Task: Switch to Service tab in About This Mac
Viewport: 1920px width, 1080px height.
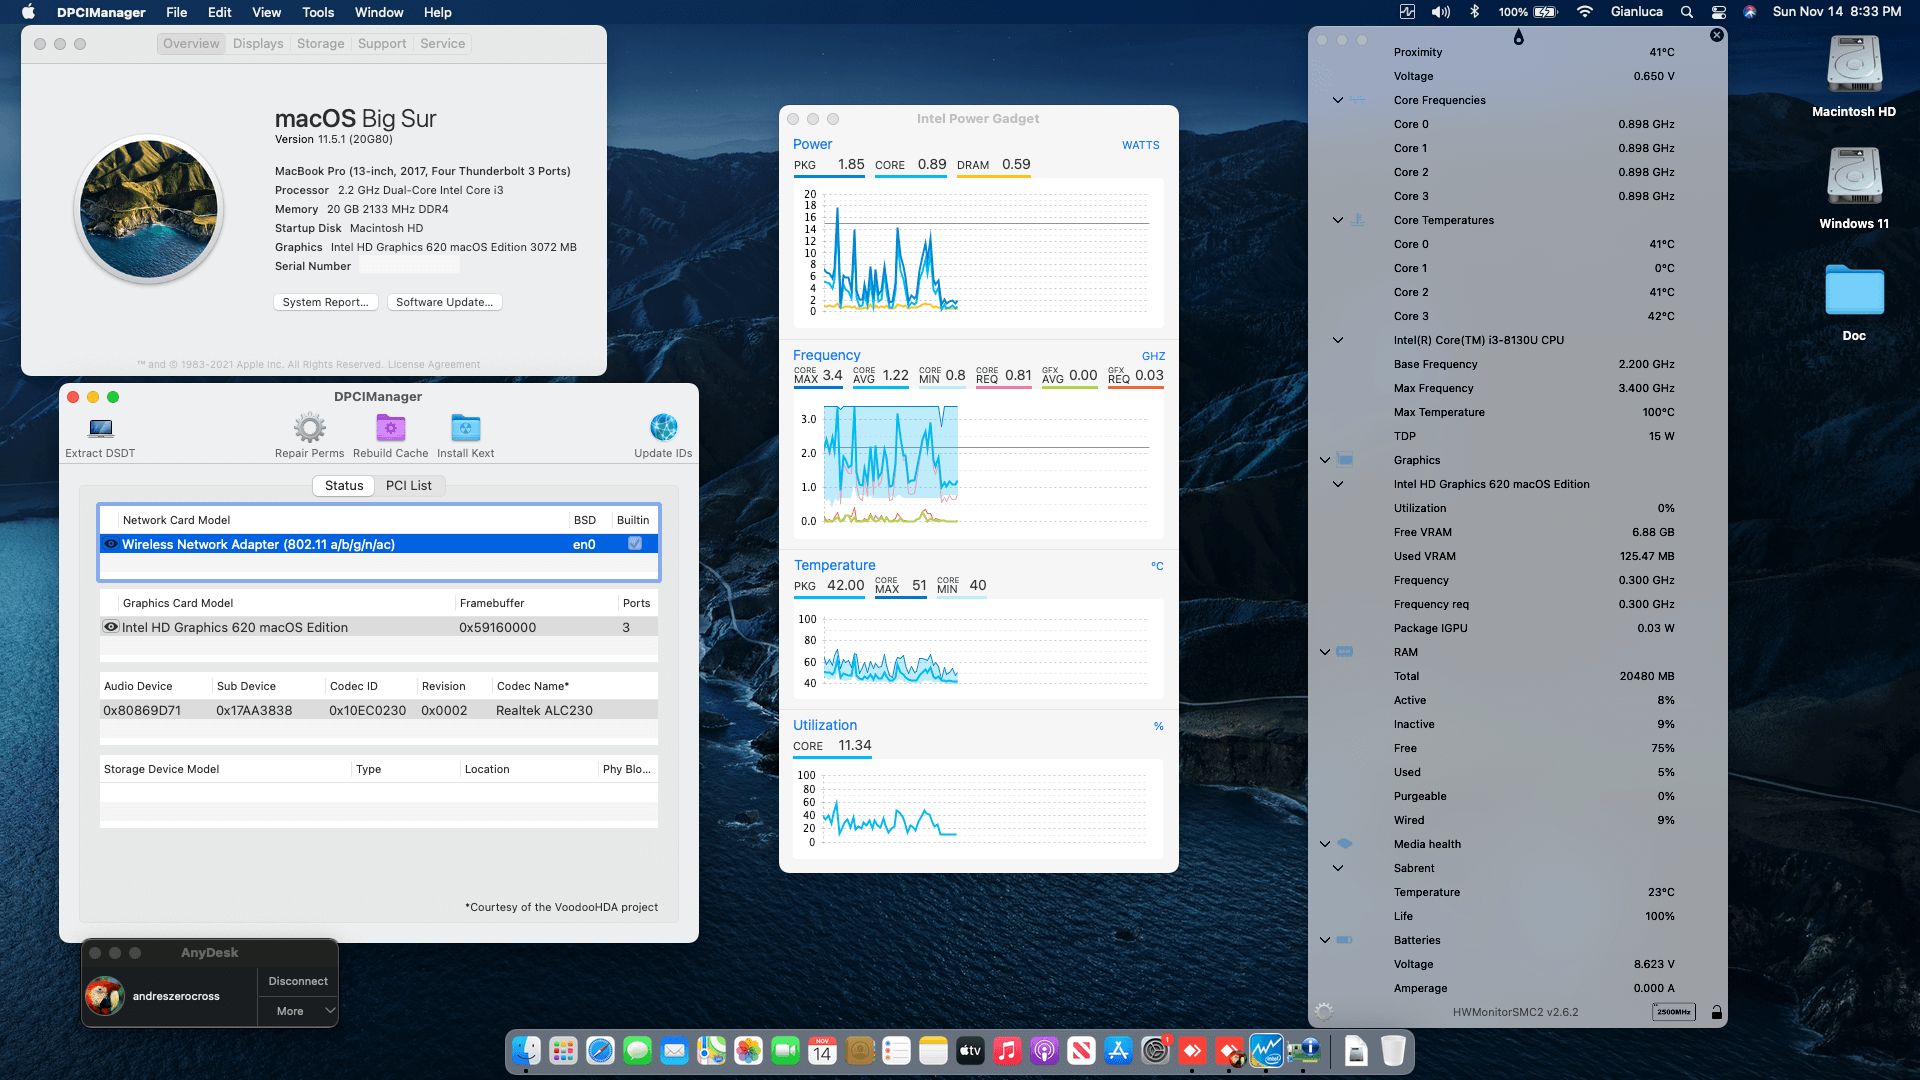Action: (442, 43)
